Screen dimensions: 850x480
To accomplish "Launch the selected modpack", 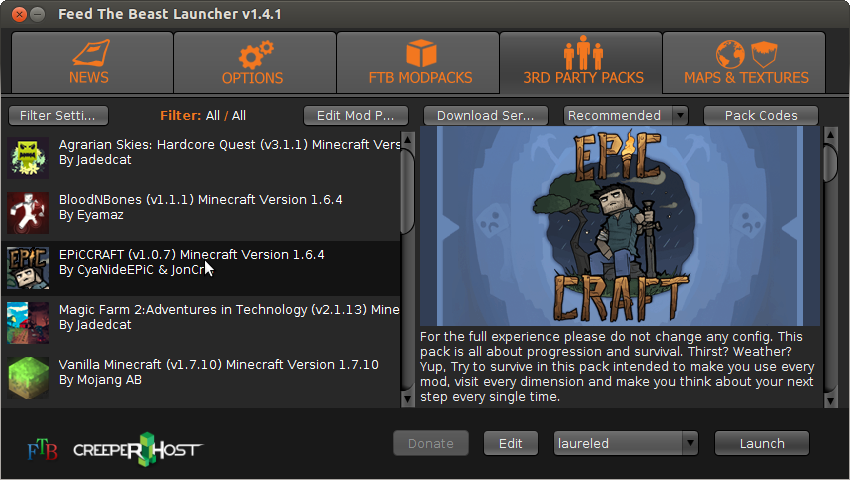I will click(762, 444).
